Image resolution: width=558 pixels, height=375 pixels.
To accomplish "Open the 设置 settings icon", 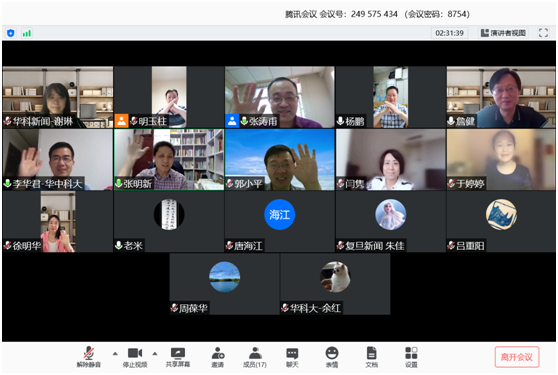I will point(411,357).
